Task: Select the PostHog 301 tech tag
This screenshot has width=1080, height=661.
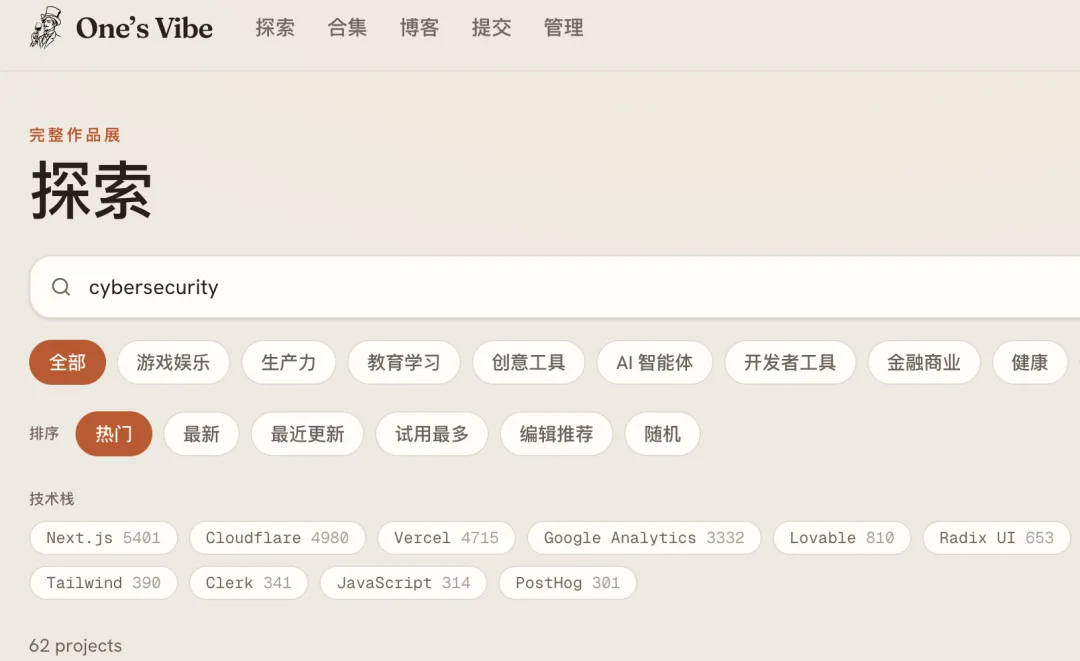Action: [x=568, y=583]
